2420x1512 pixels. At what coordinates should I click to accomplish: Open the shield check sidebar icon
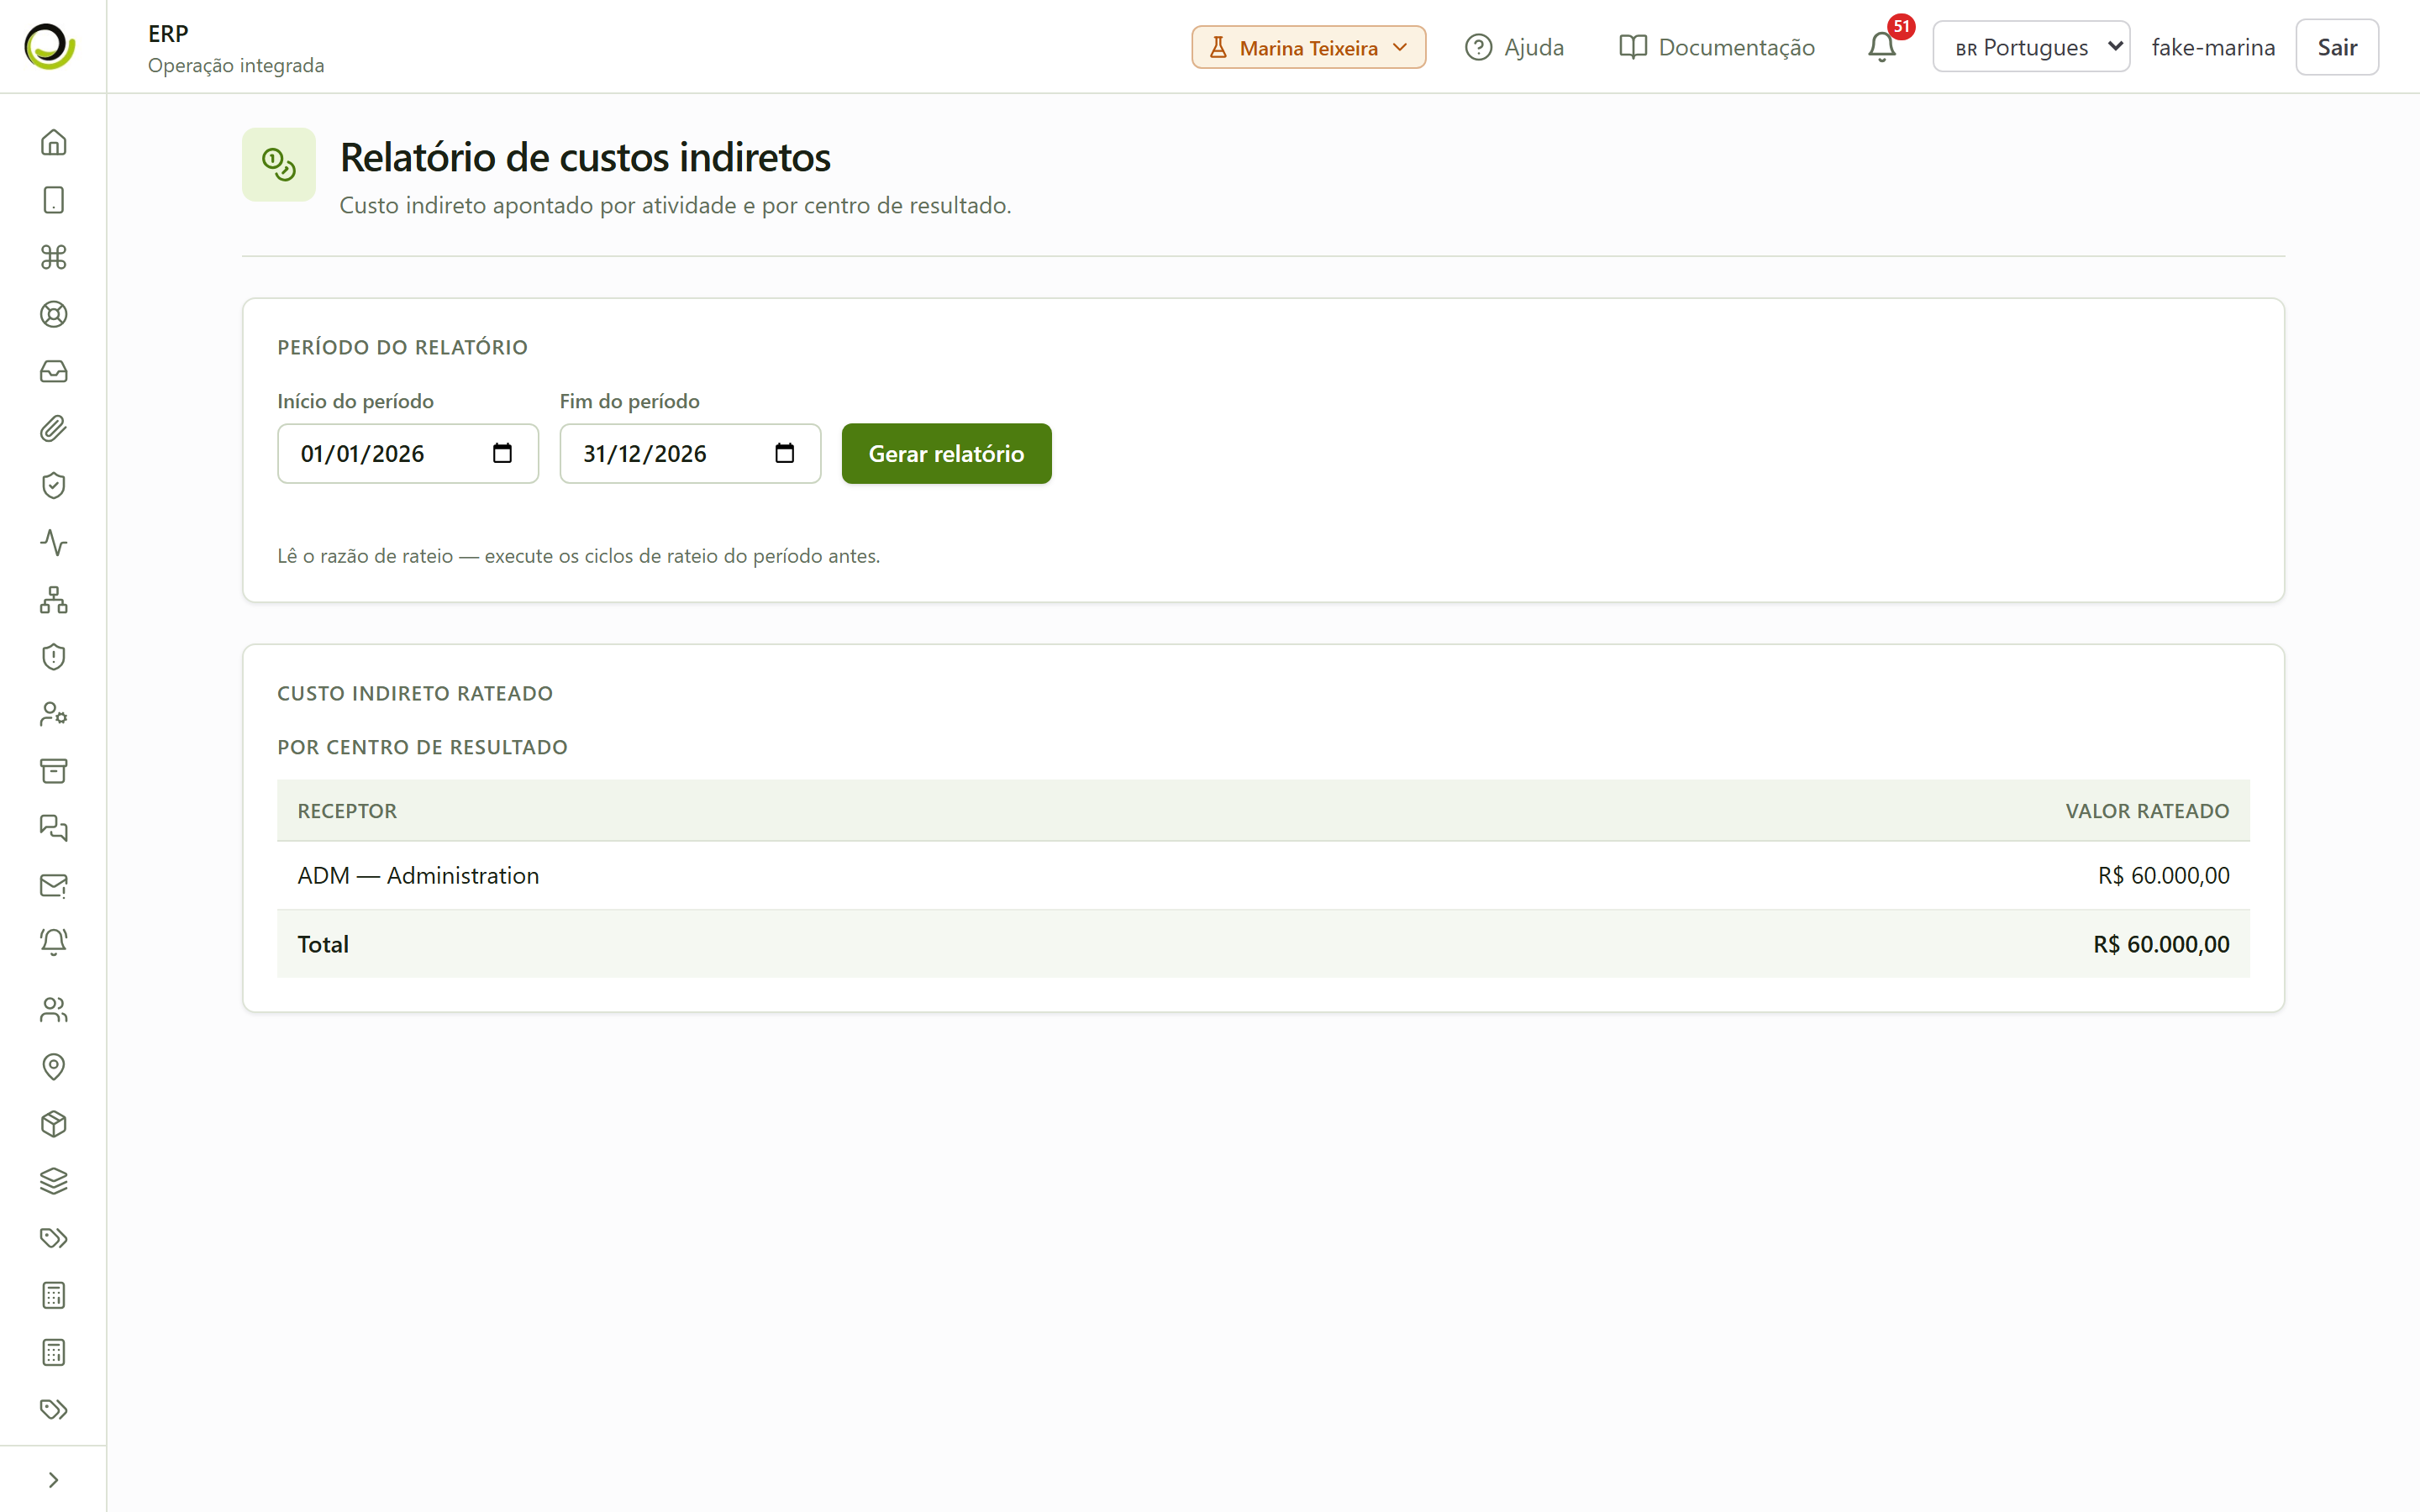pos(54,485)
